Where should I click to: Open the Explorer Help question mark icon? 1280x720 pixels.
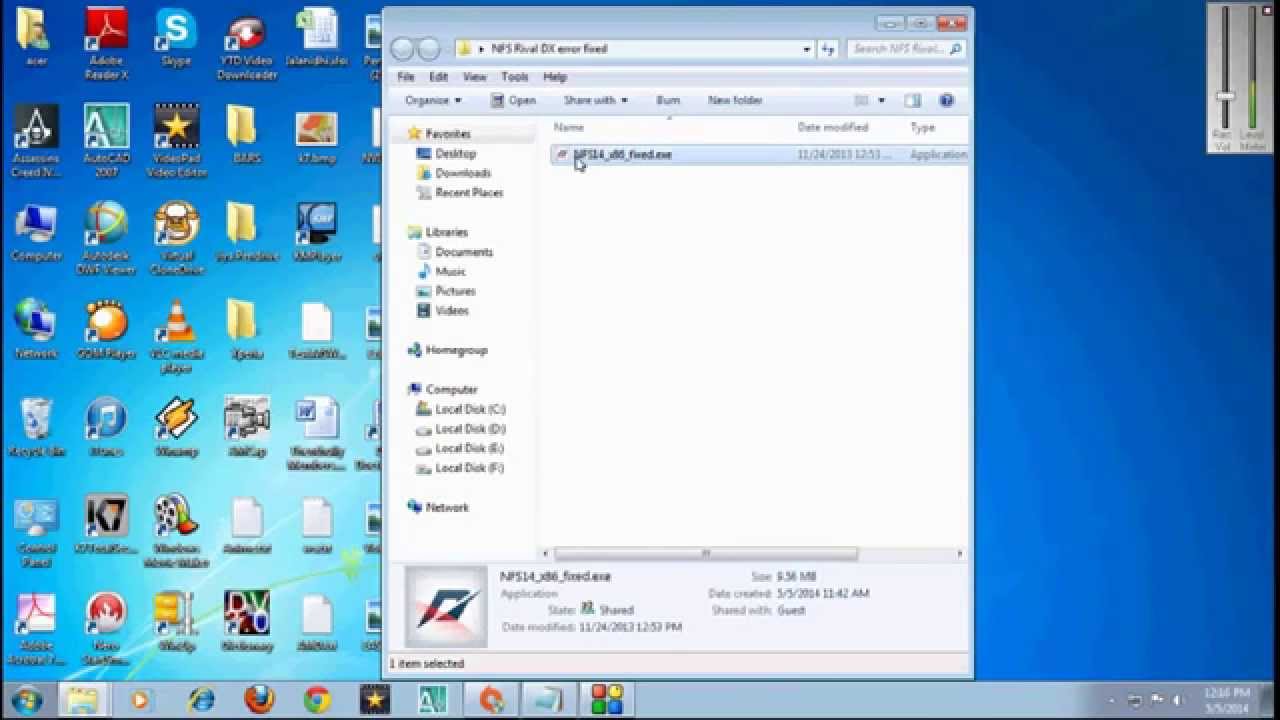point(947,100)
